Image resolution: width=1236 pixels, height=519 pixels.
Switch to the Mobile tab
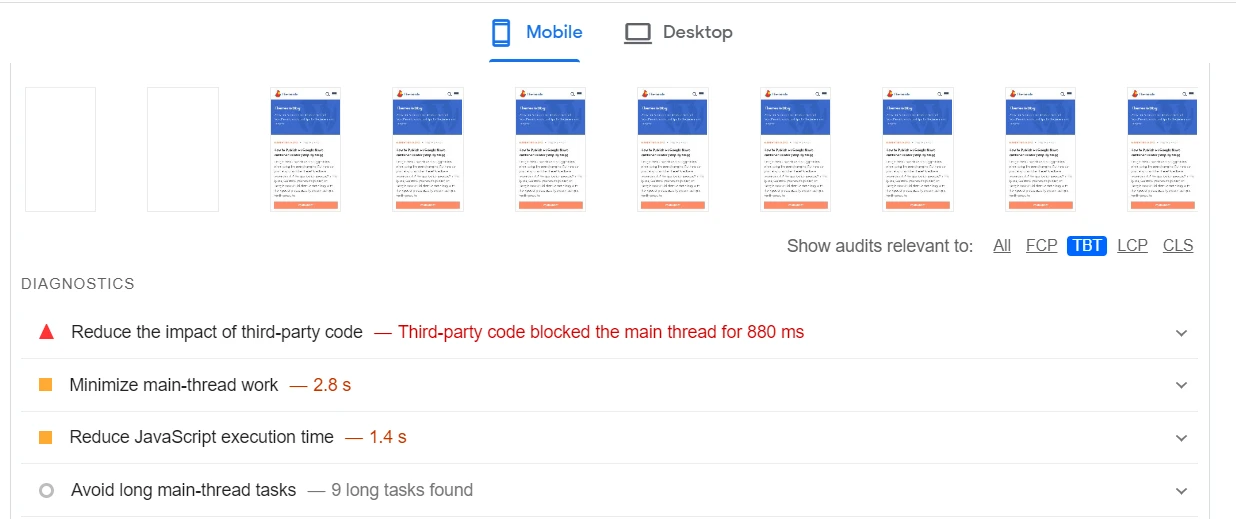[x=535, y=33]
